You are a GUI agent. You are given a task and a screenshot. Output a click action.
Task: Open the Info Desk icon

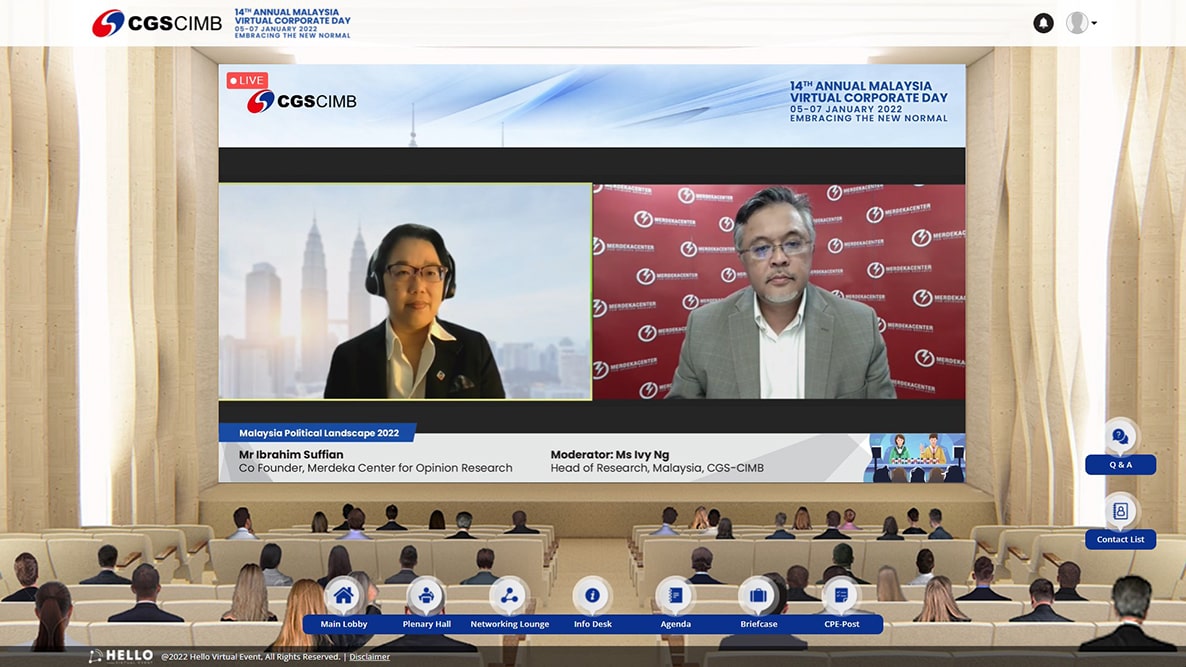pos(592,595)
